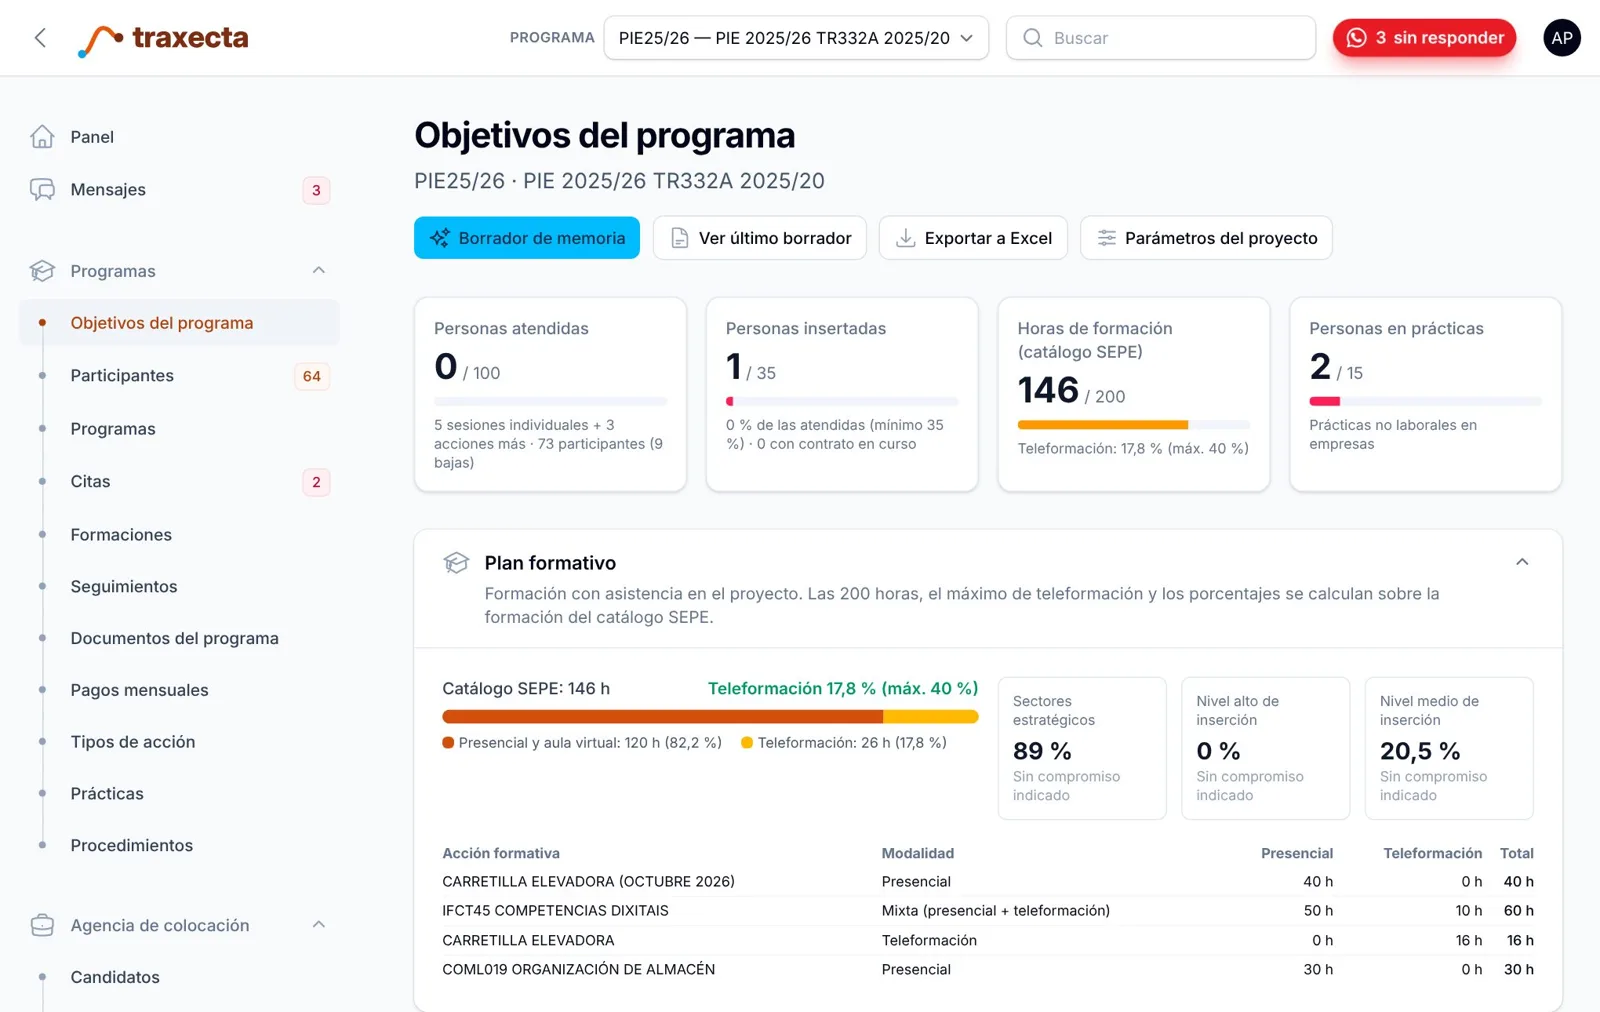
Task: Click the Sectores estratégicos 89 % card
Action: 1082,748
